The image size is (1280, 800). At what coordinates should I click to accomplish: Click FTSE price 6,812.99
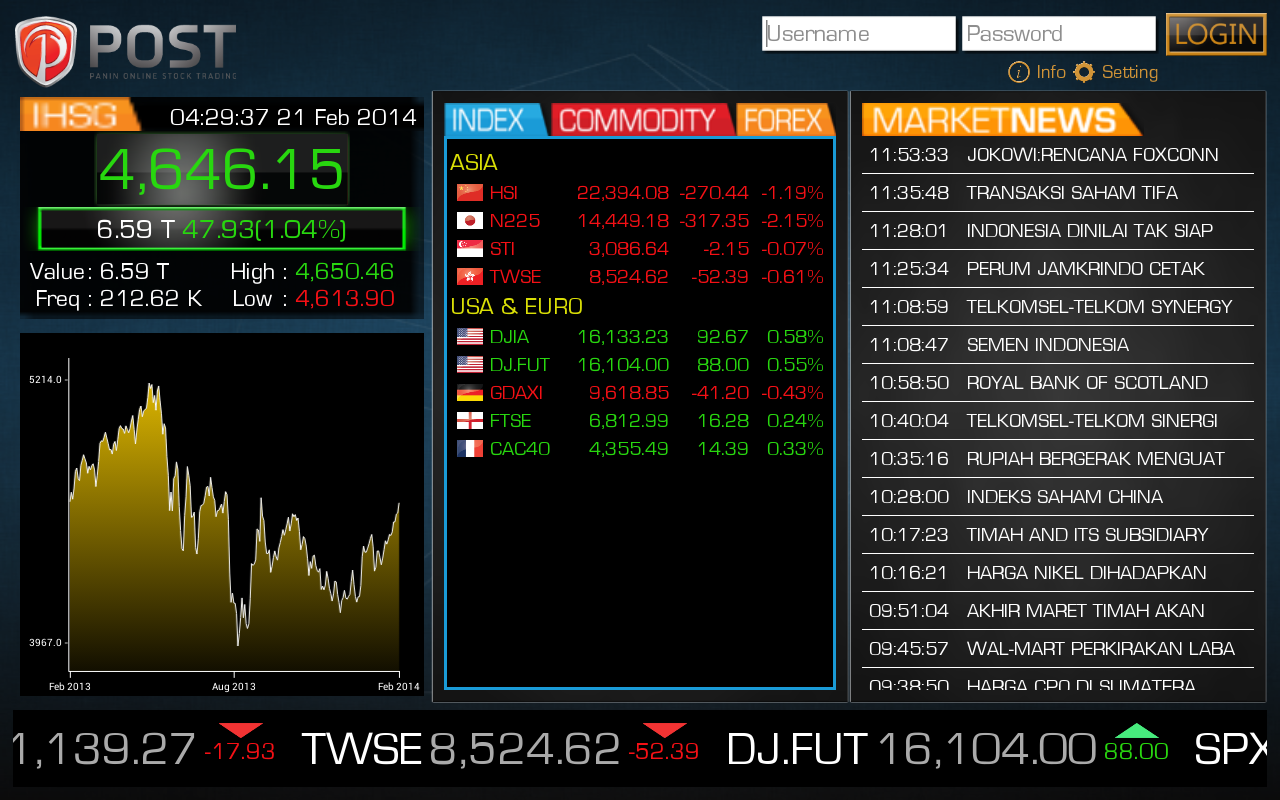[x=629, y=421]
